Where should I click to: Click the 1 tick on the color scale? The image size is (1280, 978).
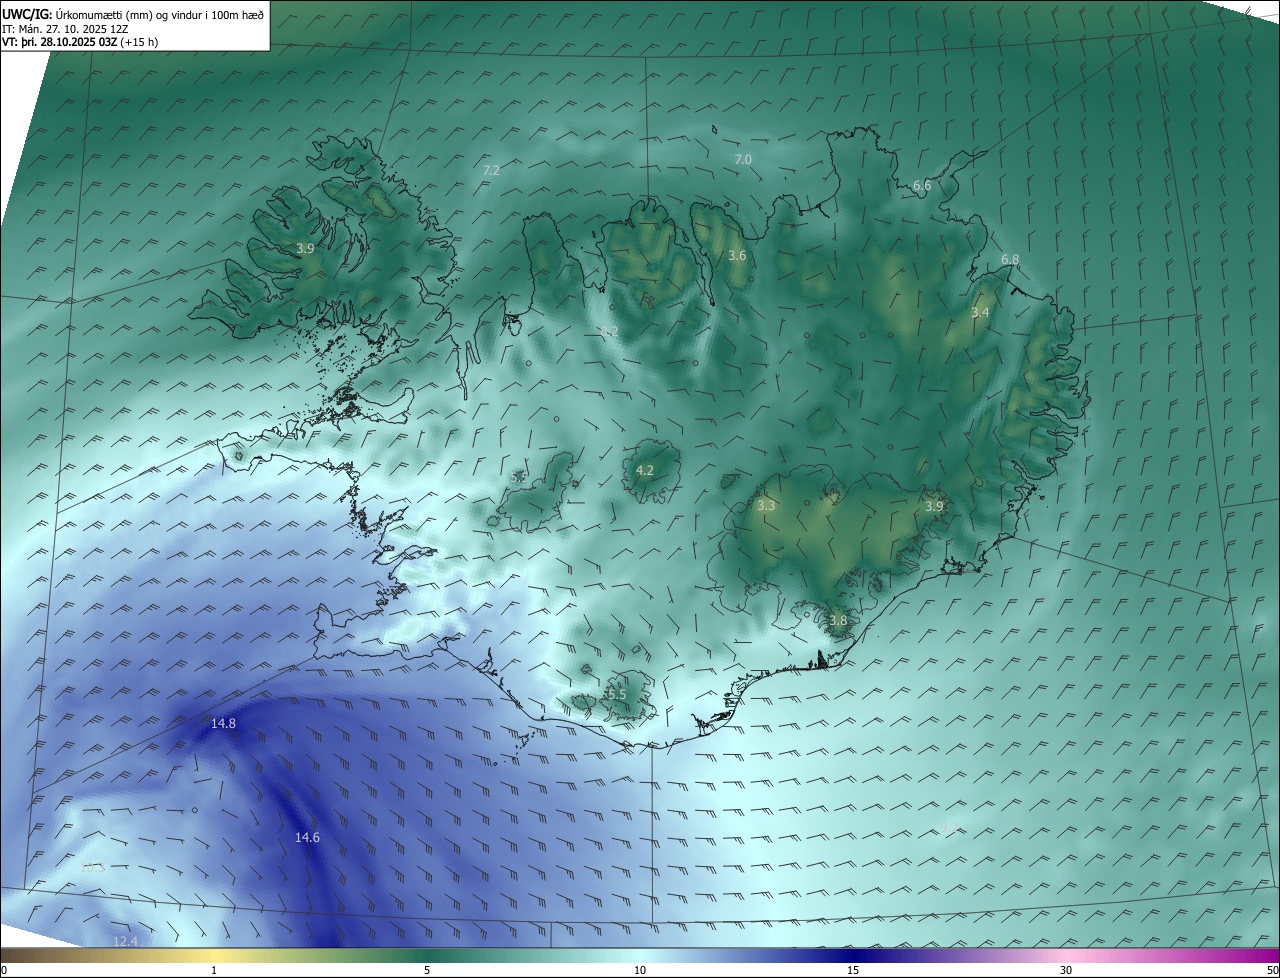(x=214, y=969)
